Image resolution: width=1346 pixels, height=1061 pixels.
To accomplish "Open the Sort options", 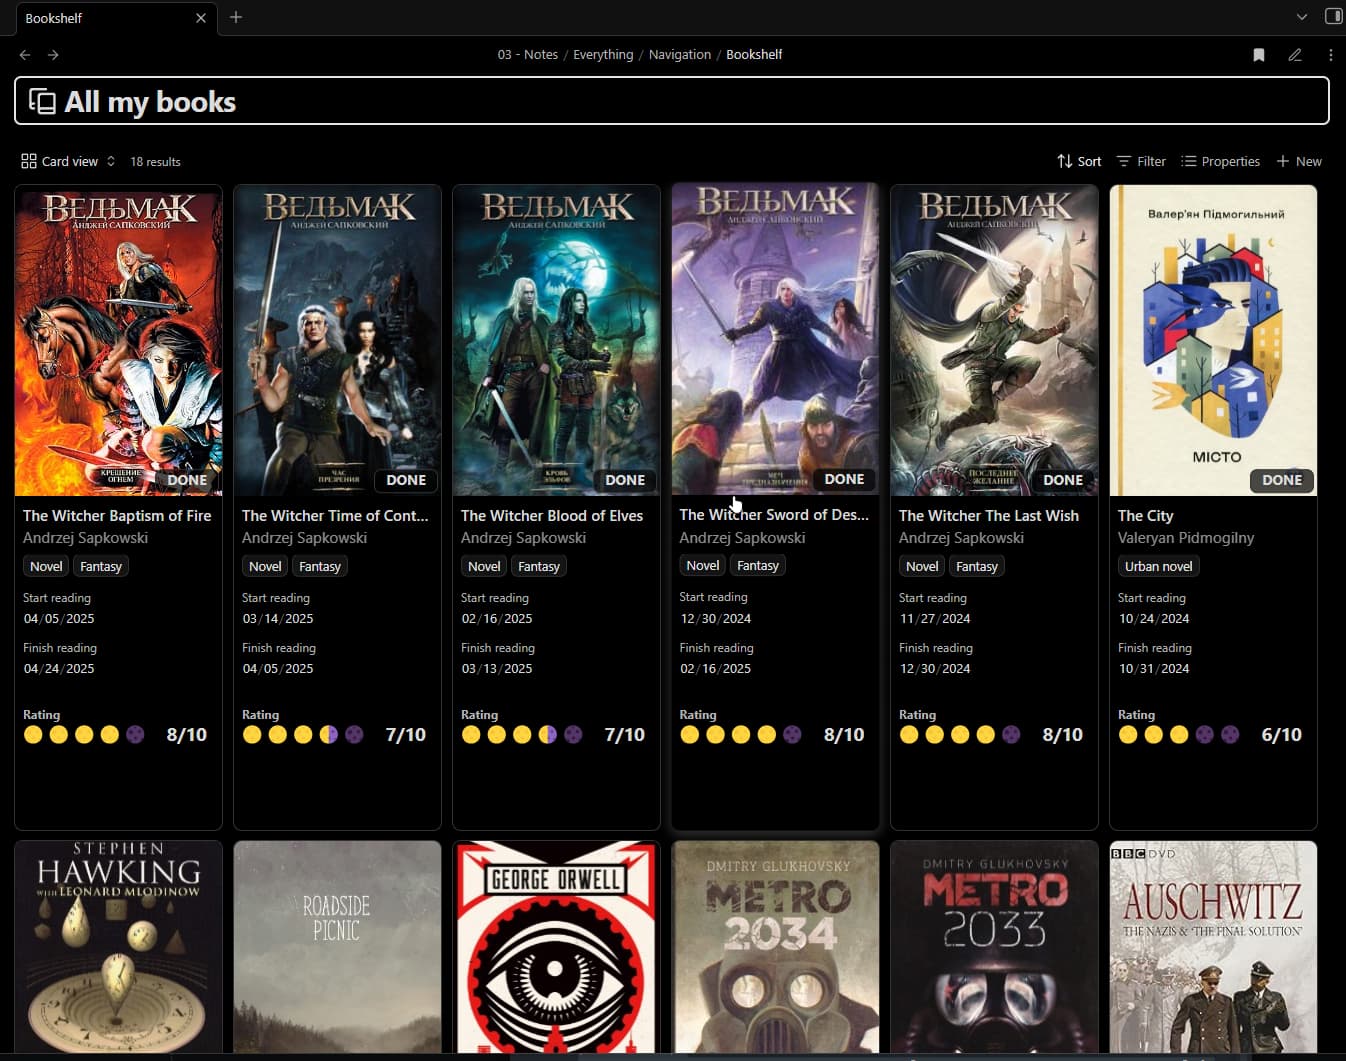I will [1079, 161].
